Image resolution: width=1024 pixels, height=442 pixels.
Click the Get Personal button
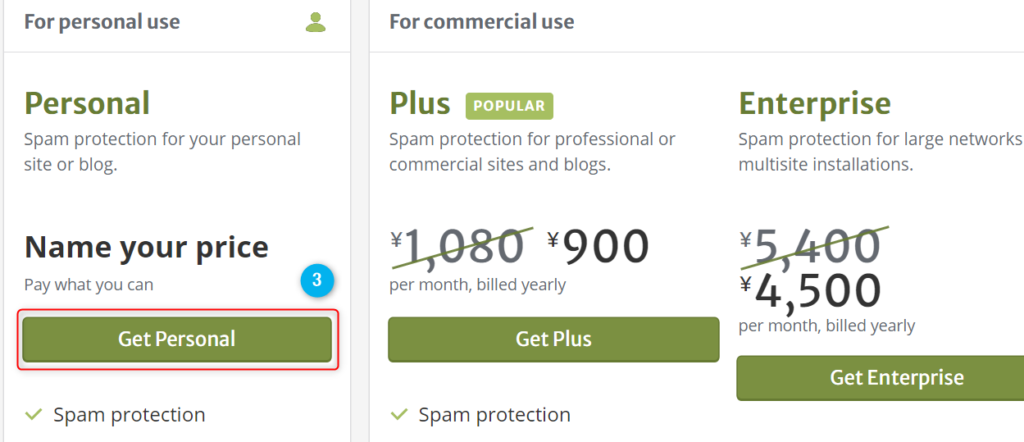(x=177, y=339)
